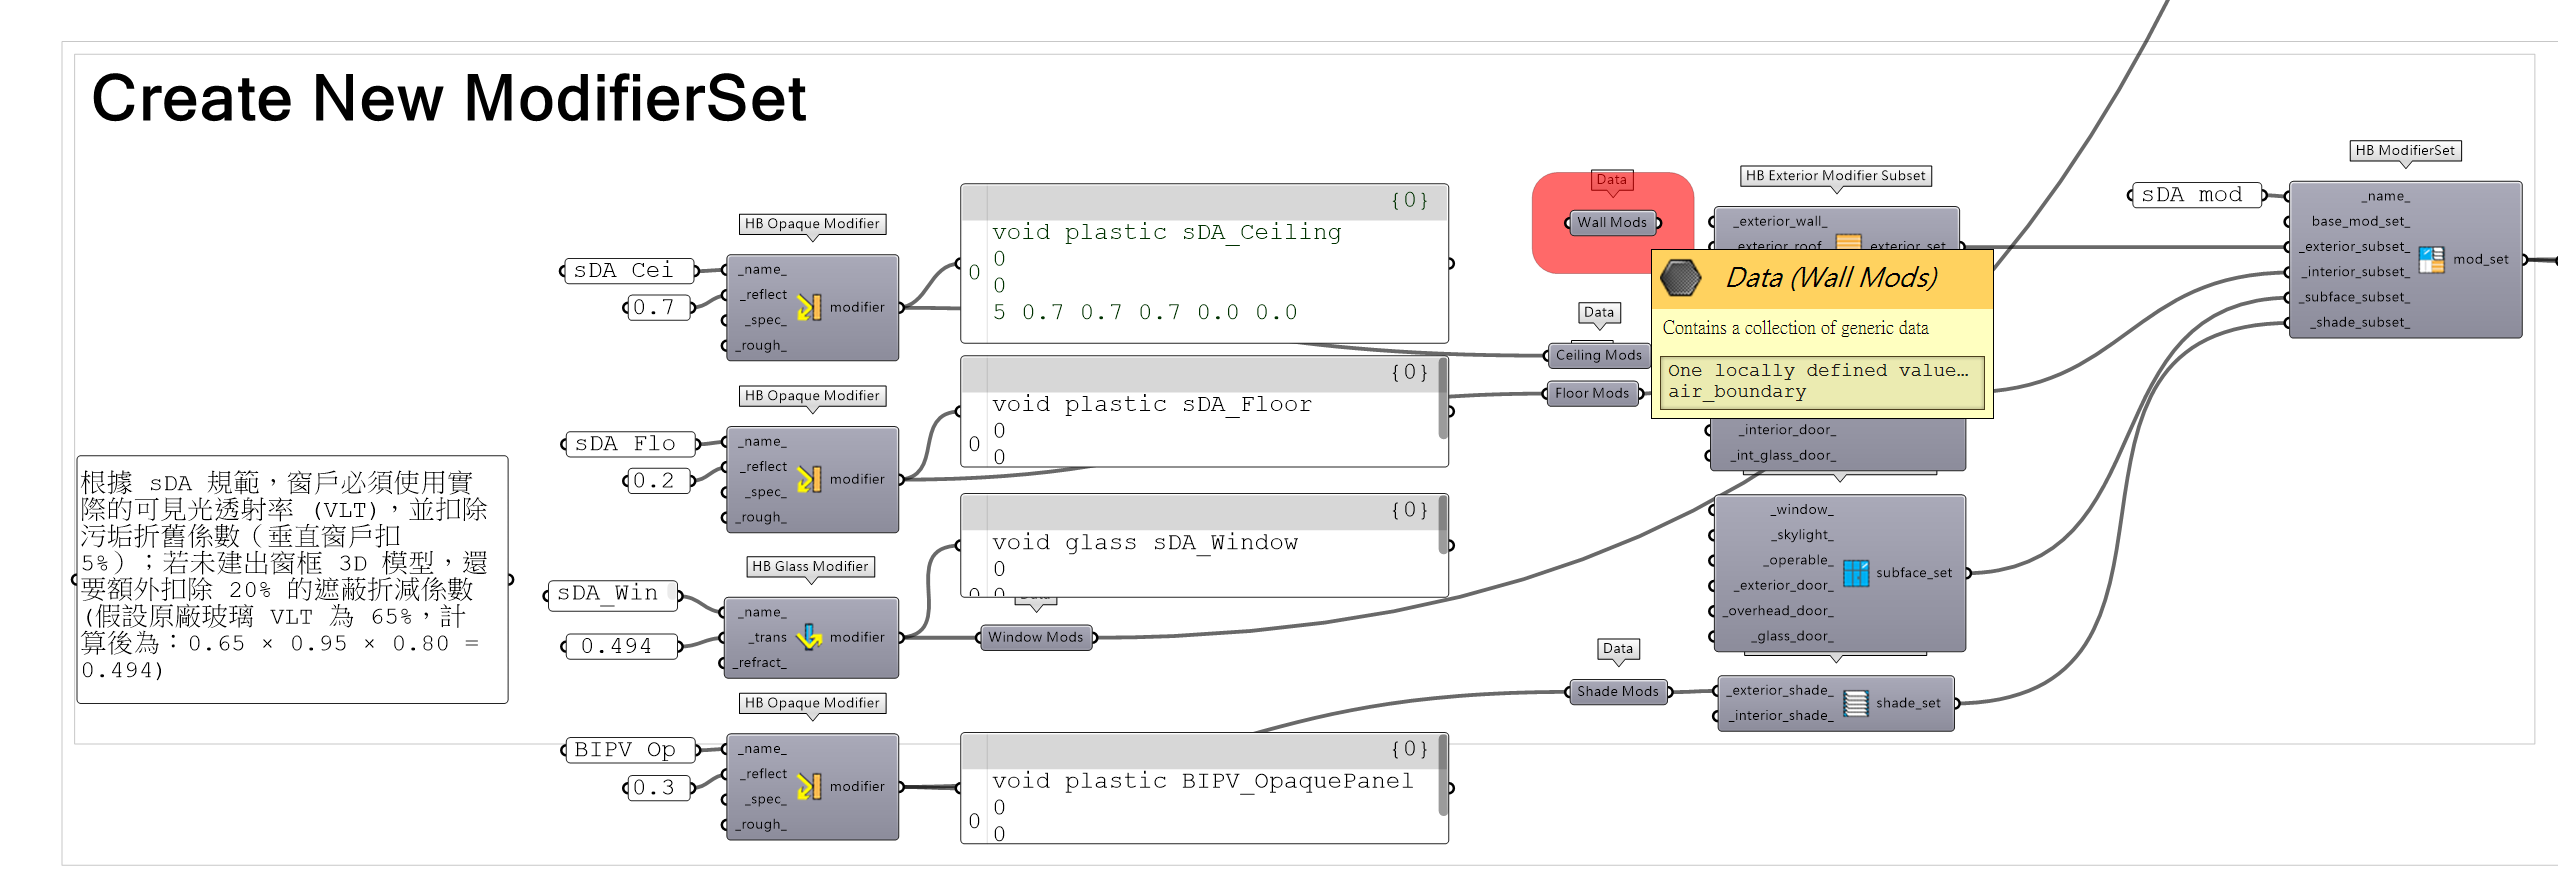This screenshot has height=889, width=2558.
Task: Select the red Wall Mods data parameter
Action: pos(1611,223)
